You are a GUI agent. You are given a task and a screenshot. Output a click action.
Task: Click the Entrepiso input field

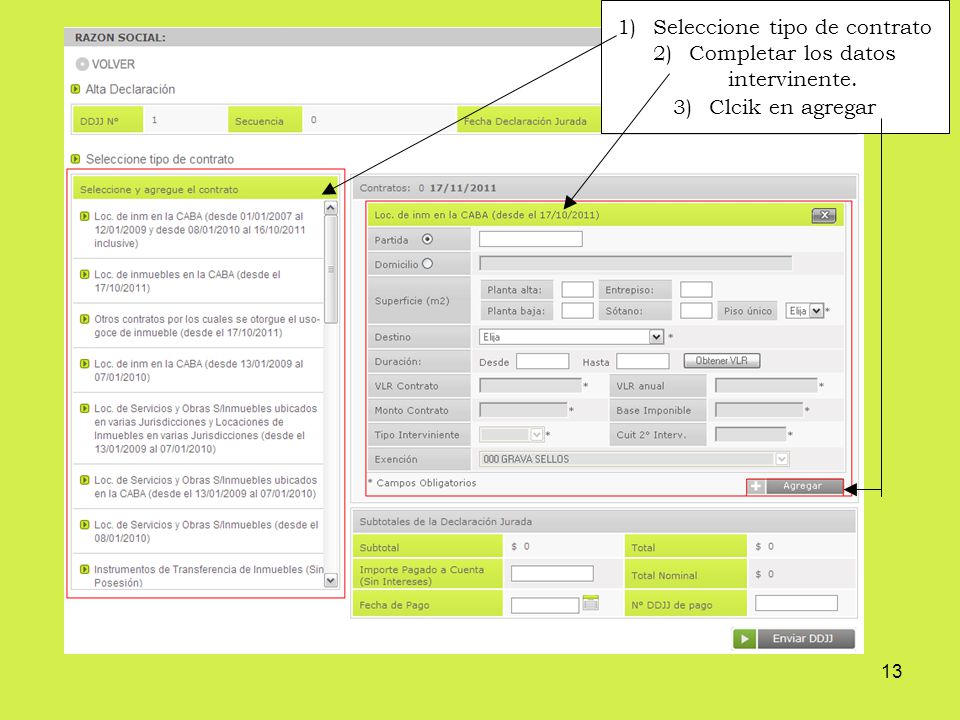696,290
